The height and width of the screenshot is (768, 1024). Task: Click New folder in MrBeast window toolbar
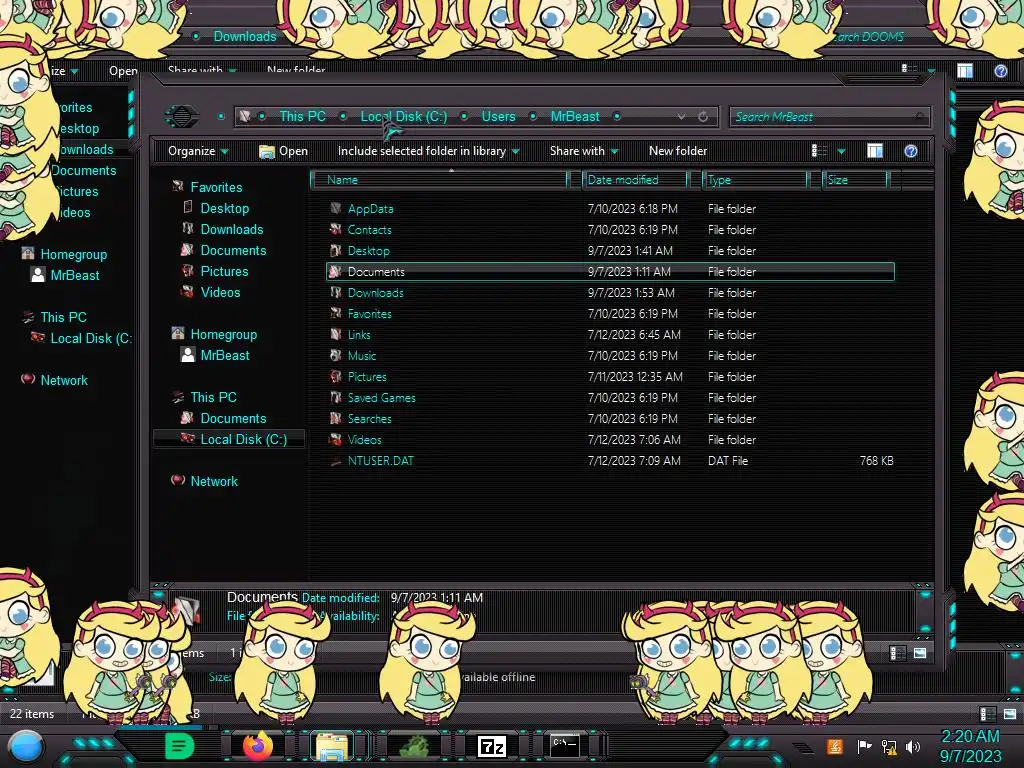point(678,152)
